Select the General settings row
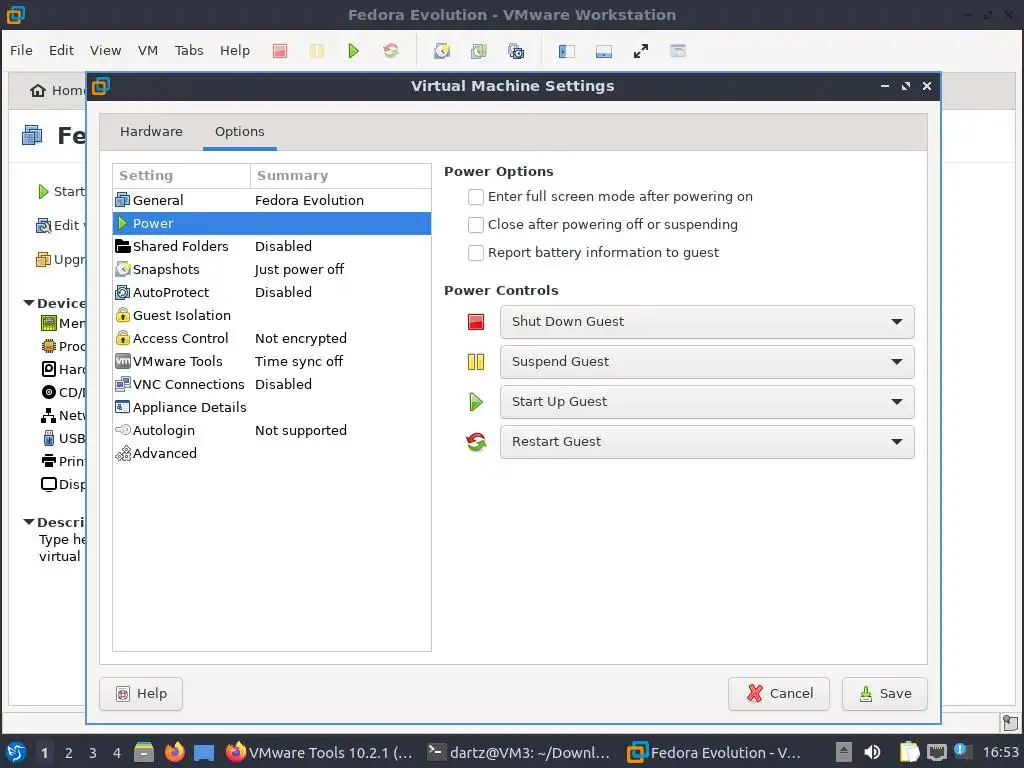This screenshot has width=1024, height=768. (272, 200)
